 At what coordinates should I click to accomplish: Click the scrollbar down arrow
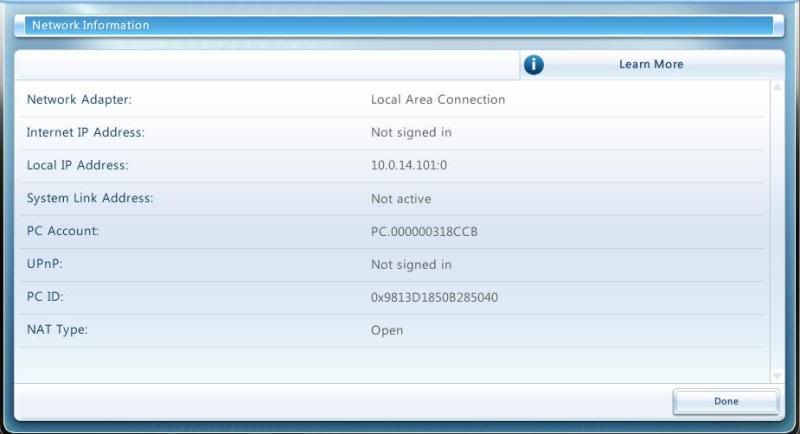[777, 376]
